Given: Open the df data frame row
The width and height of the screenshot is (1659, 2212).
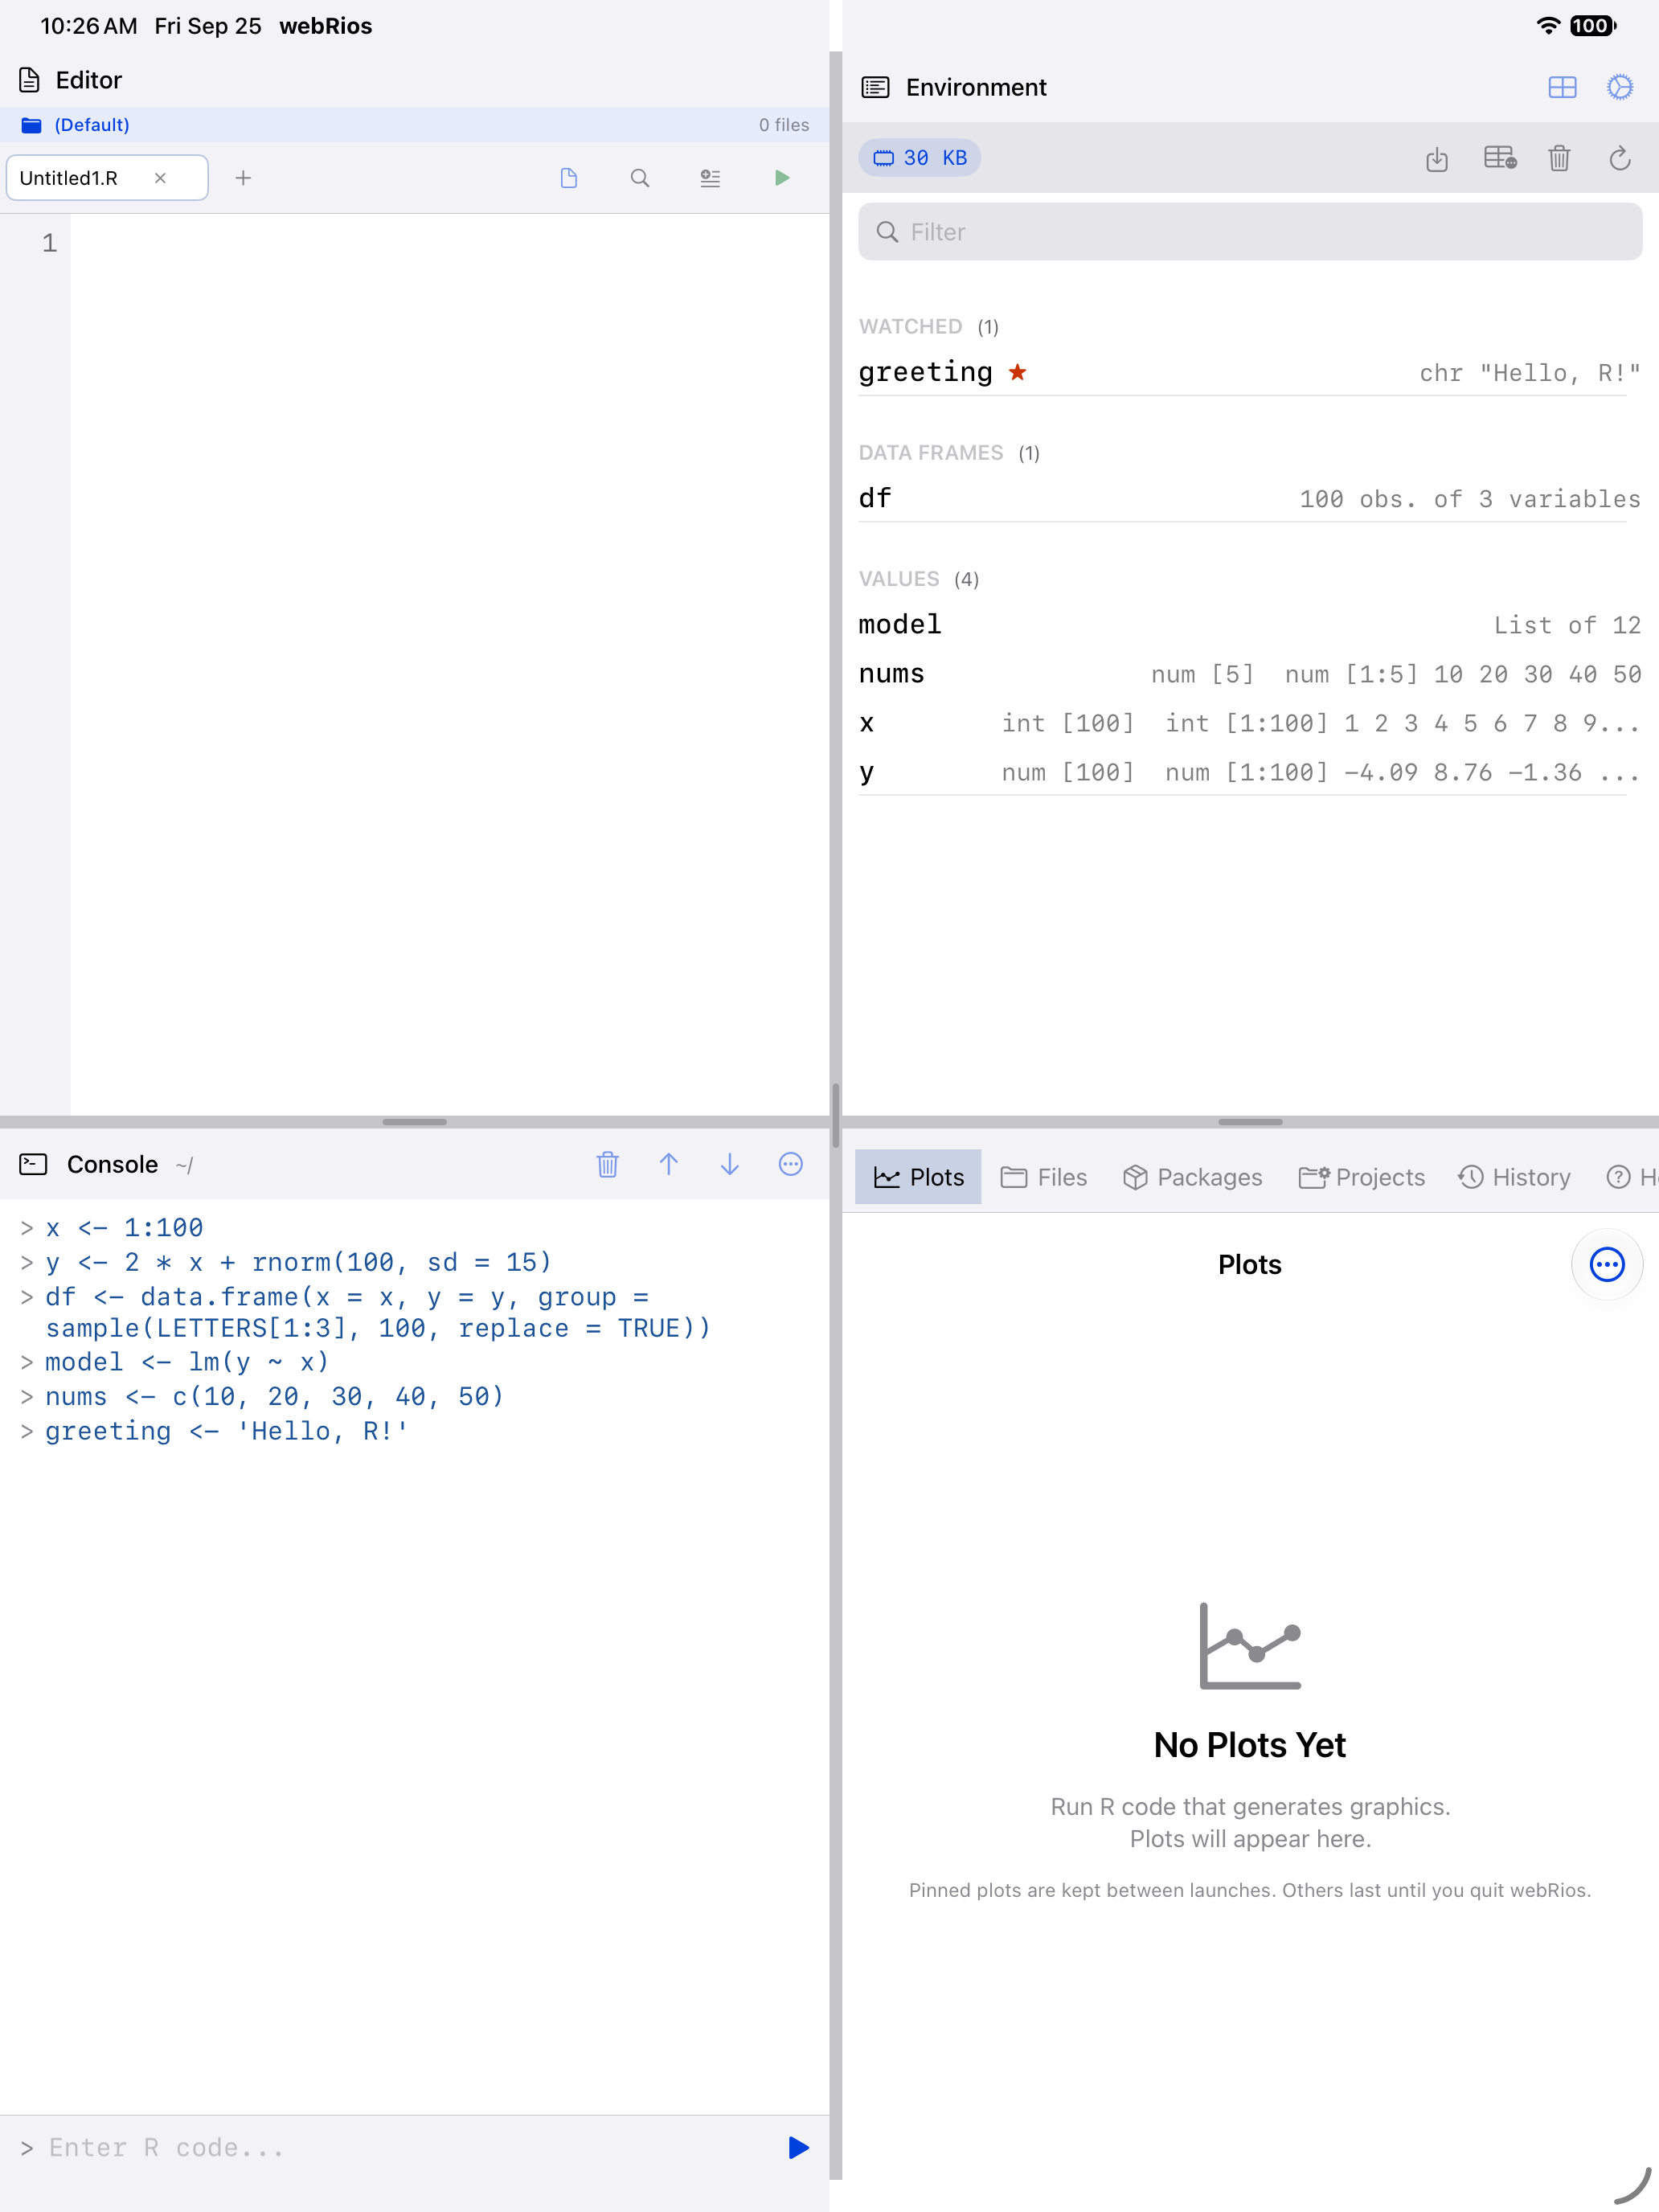Looking at the screenshot, I should (1250, 498).
